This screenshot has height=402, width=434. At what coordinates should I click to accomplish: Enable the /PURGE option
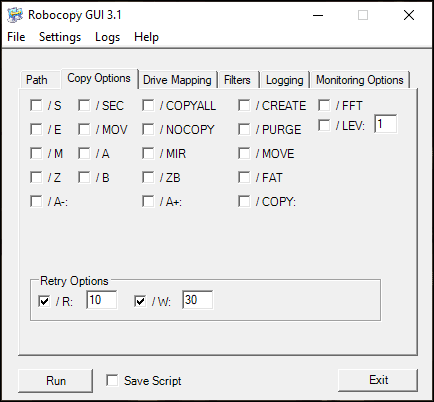tap(244, 130)
